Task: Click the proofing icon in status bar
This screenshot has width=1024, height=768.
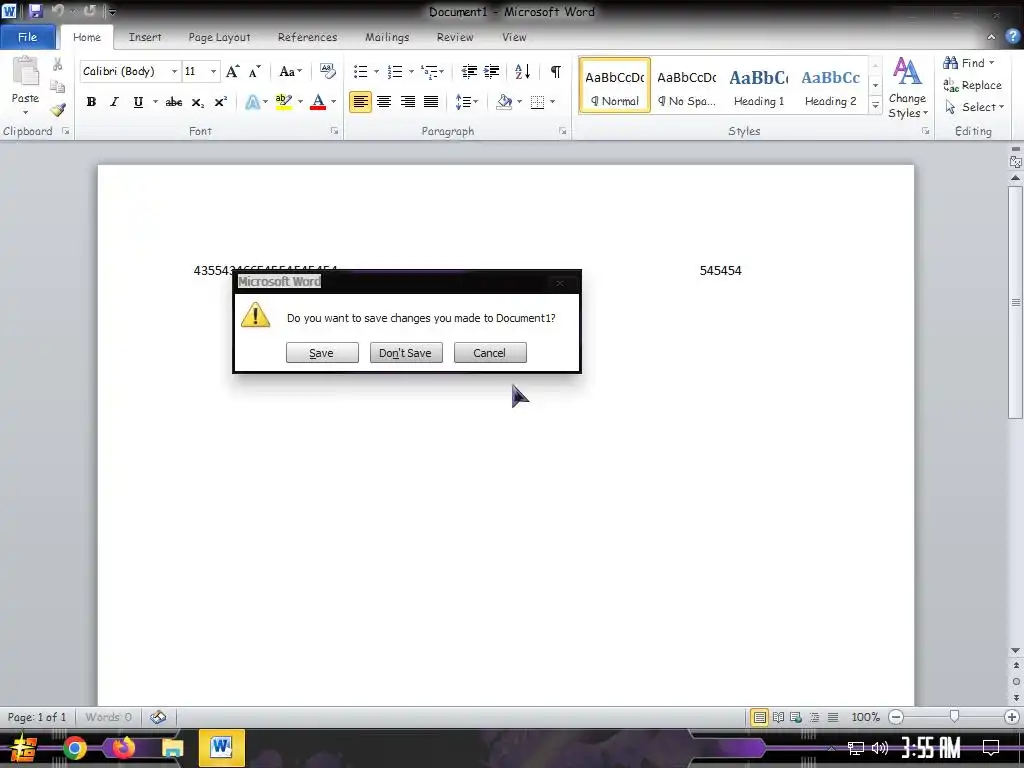Action: click(x=158, y=717)
